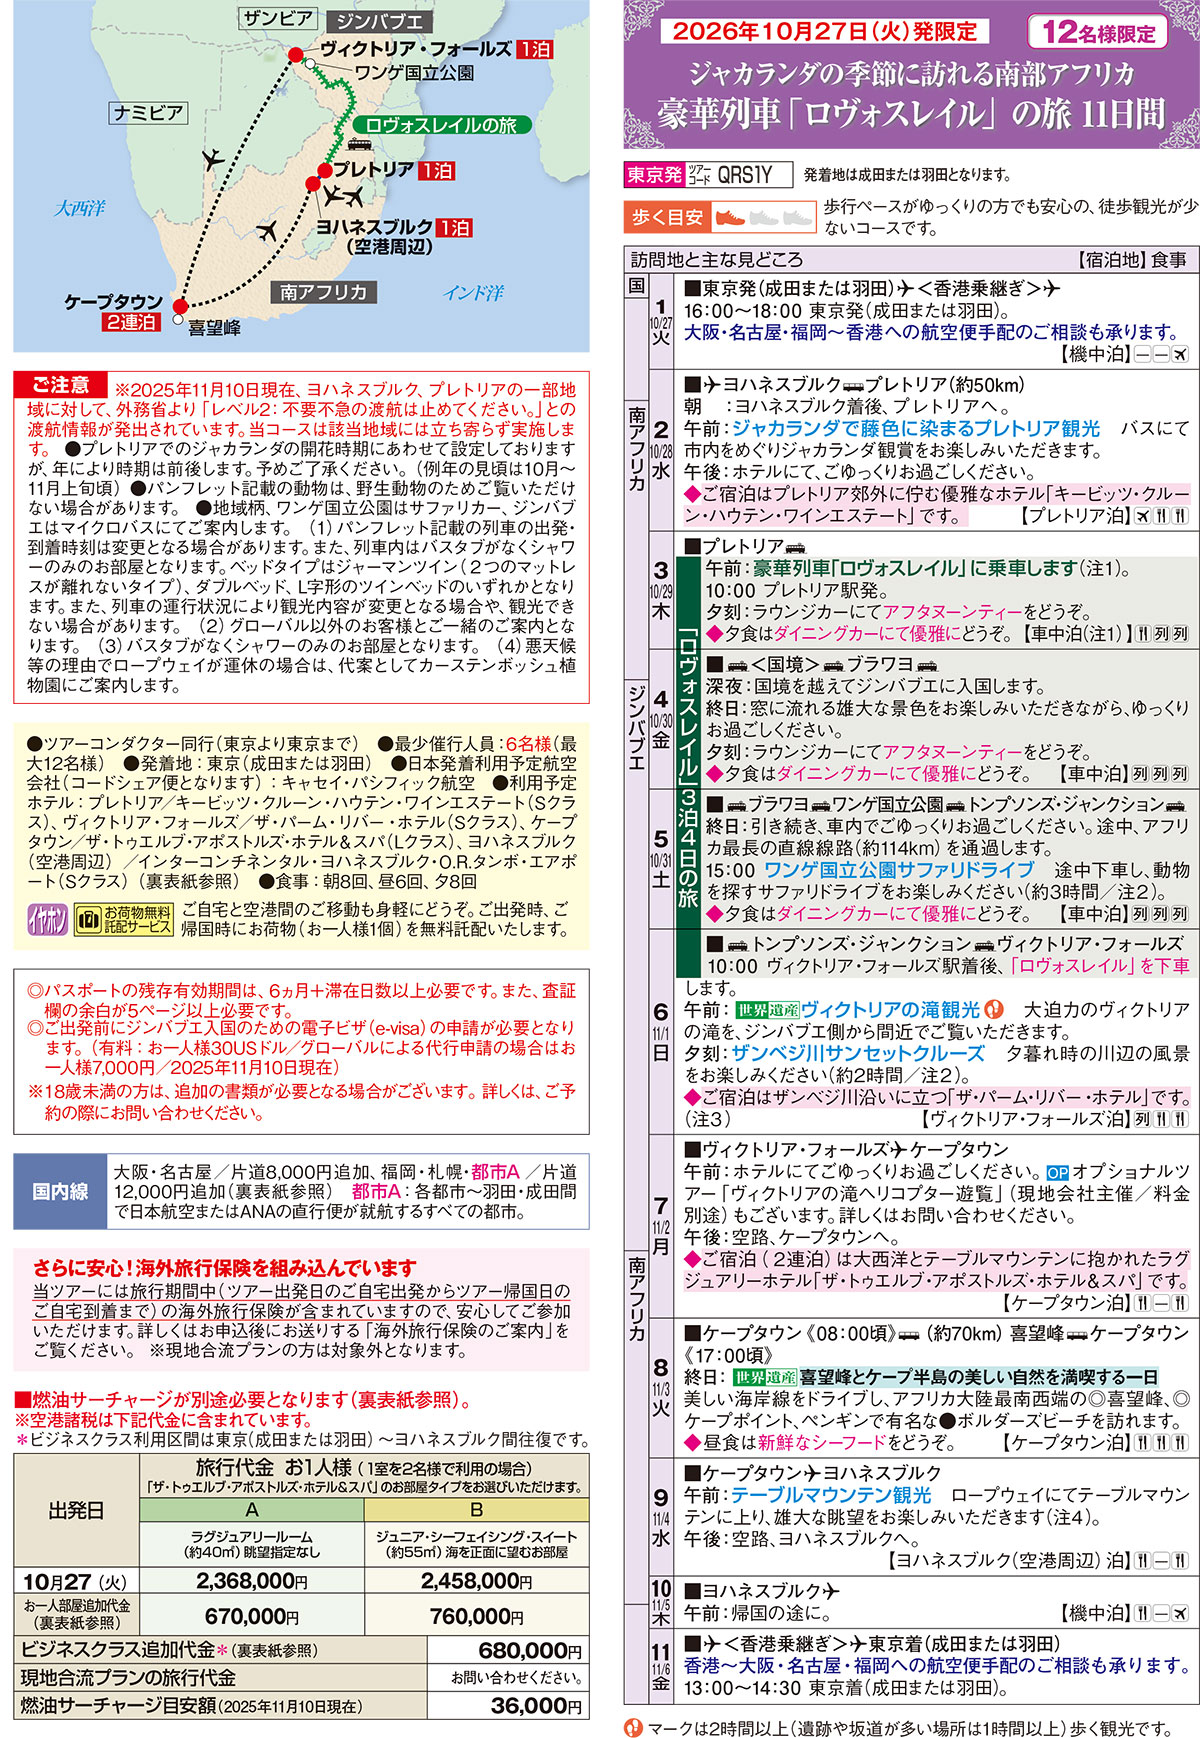Click the blue テーブルマウンテン観光 heading
Image resolution: width=1200 pixels, height=1738 pixels.
[830, 1495]
